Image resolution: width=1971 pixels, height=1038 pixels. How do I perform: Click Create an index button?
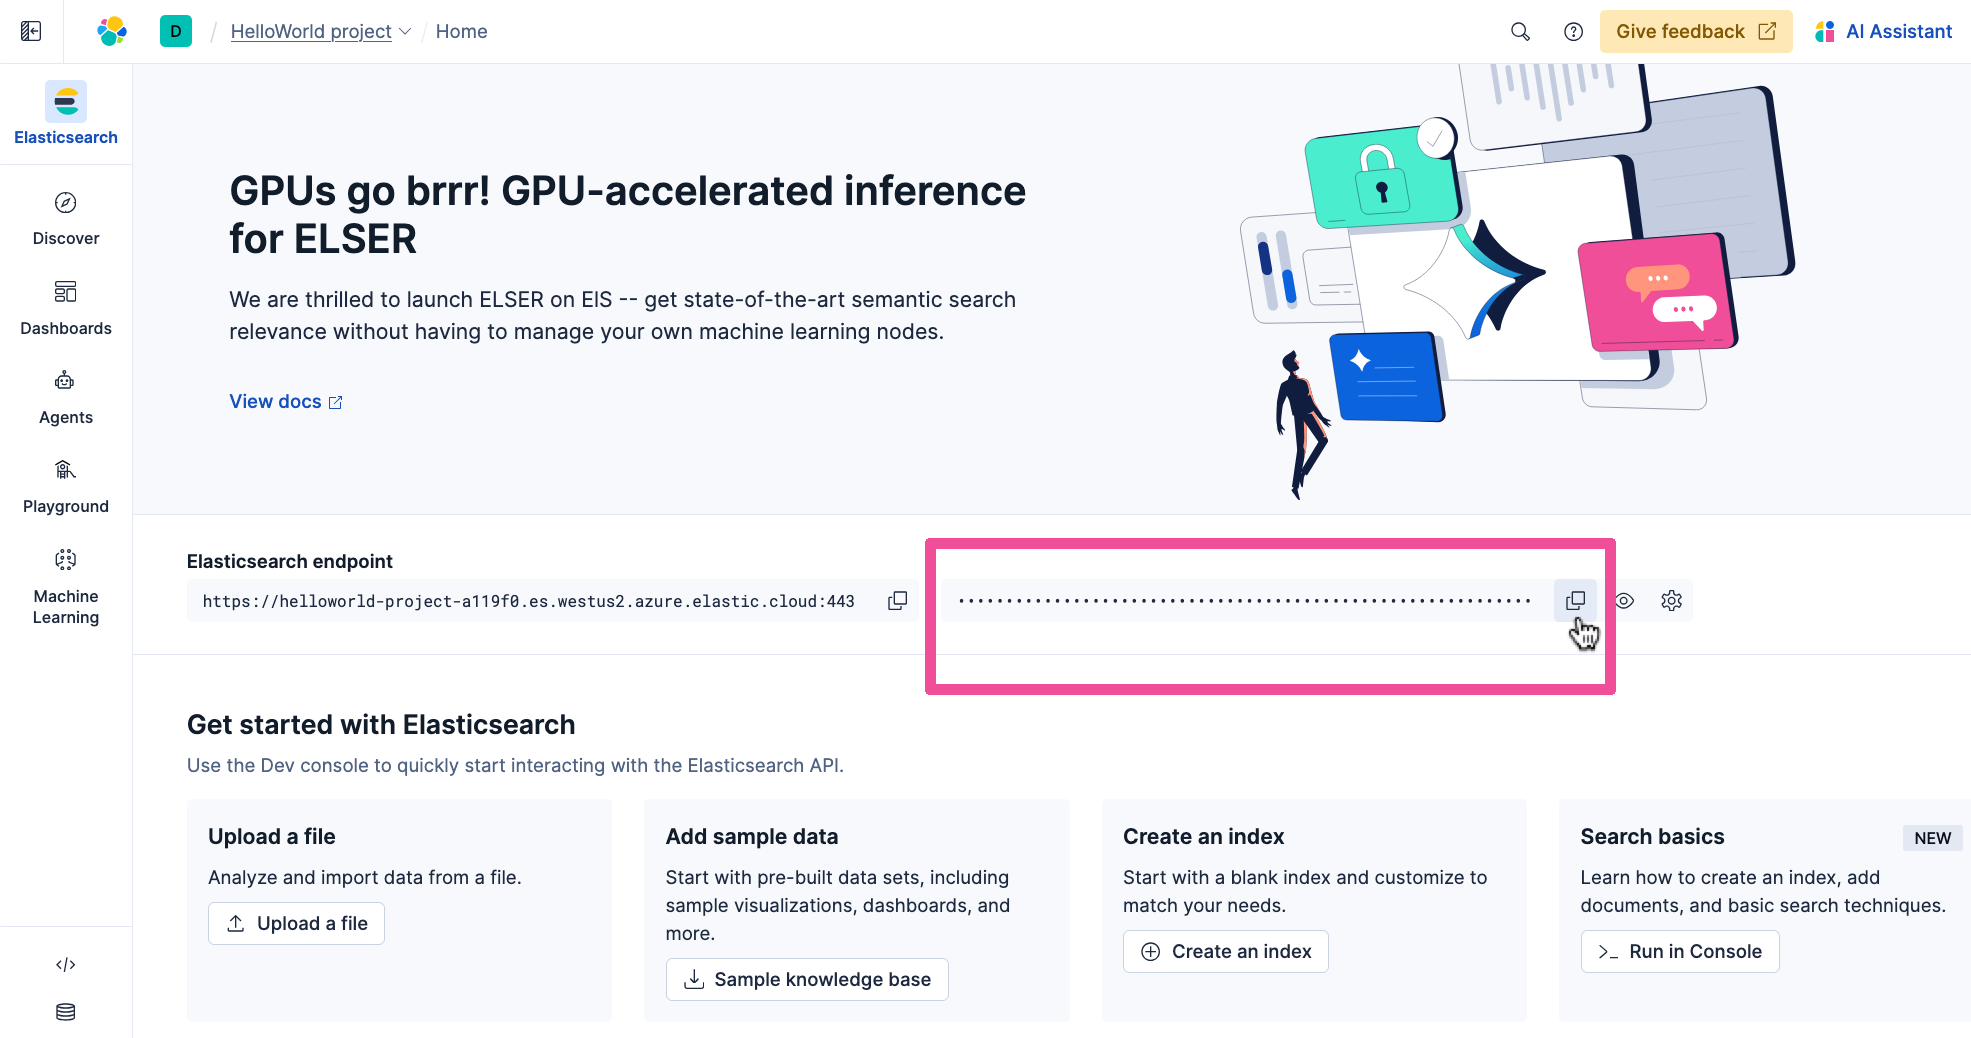pyautogui.click(x=1226, y=951)
